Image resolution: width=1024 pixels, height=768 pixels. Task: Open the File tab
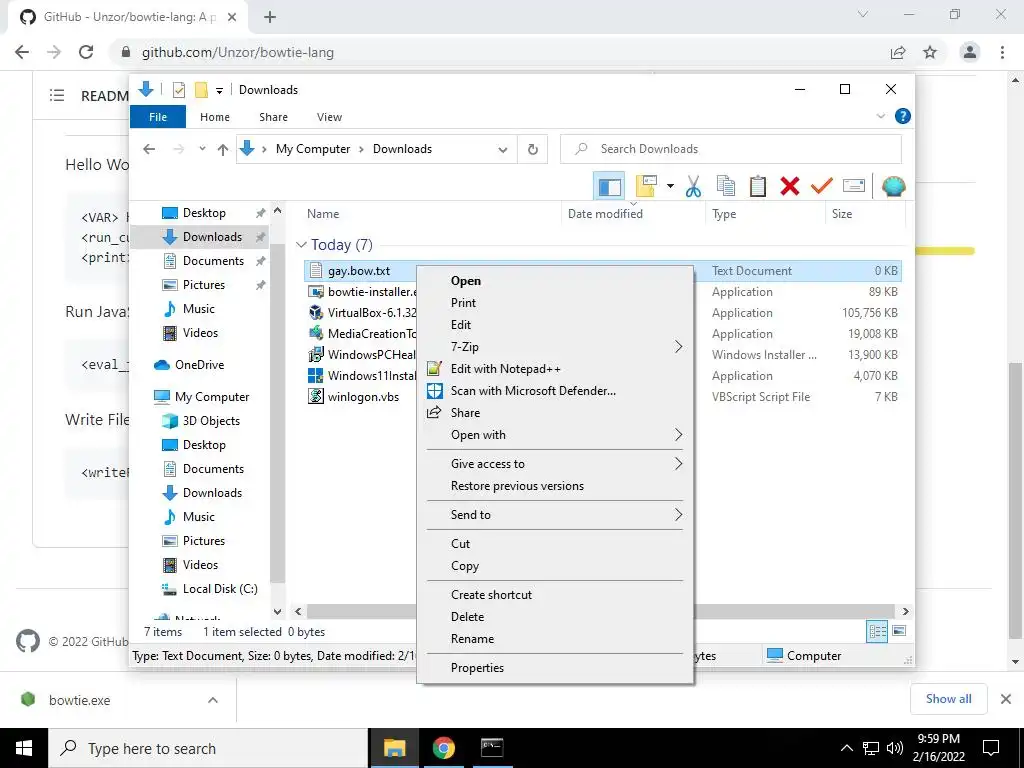[x=158, y=117]
